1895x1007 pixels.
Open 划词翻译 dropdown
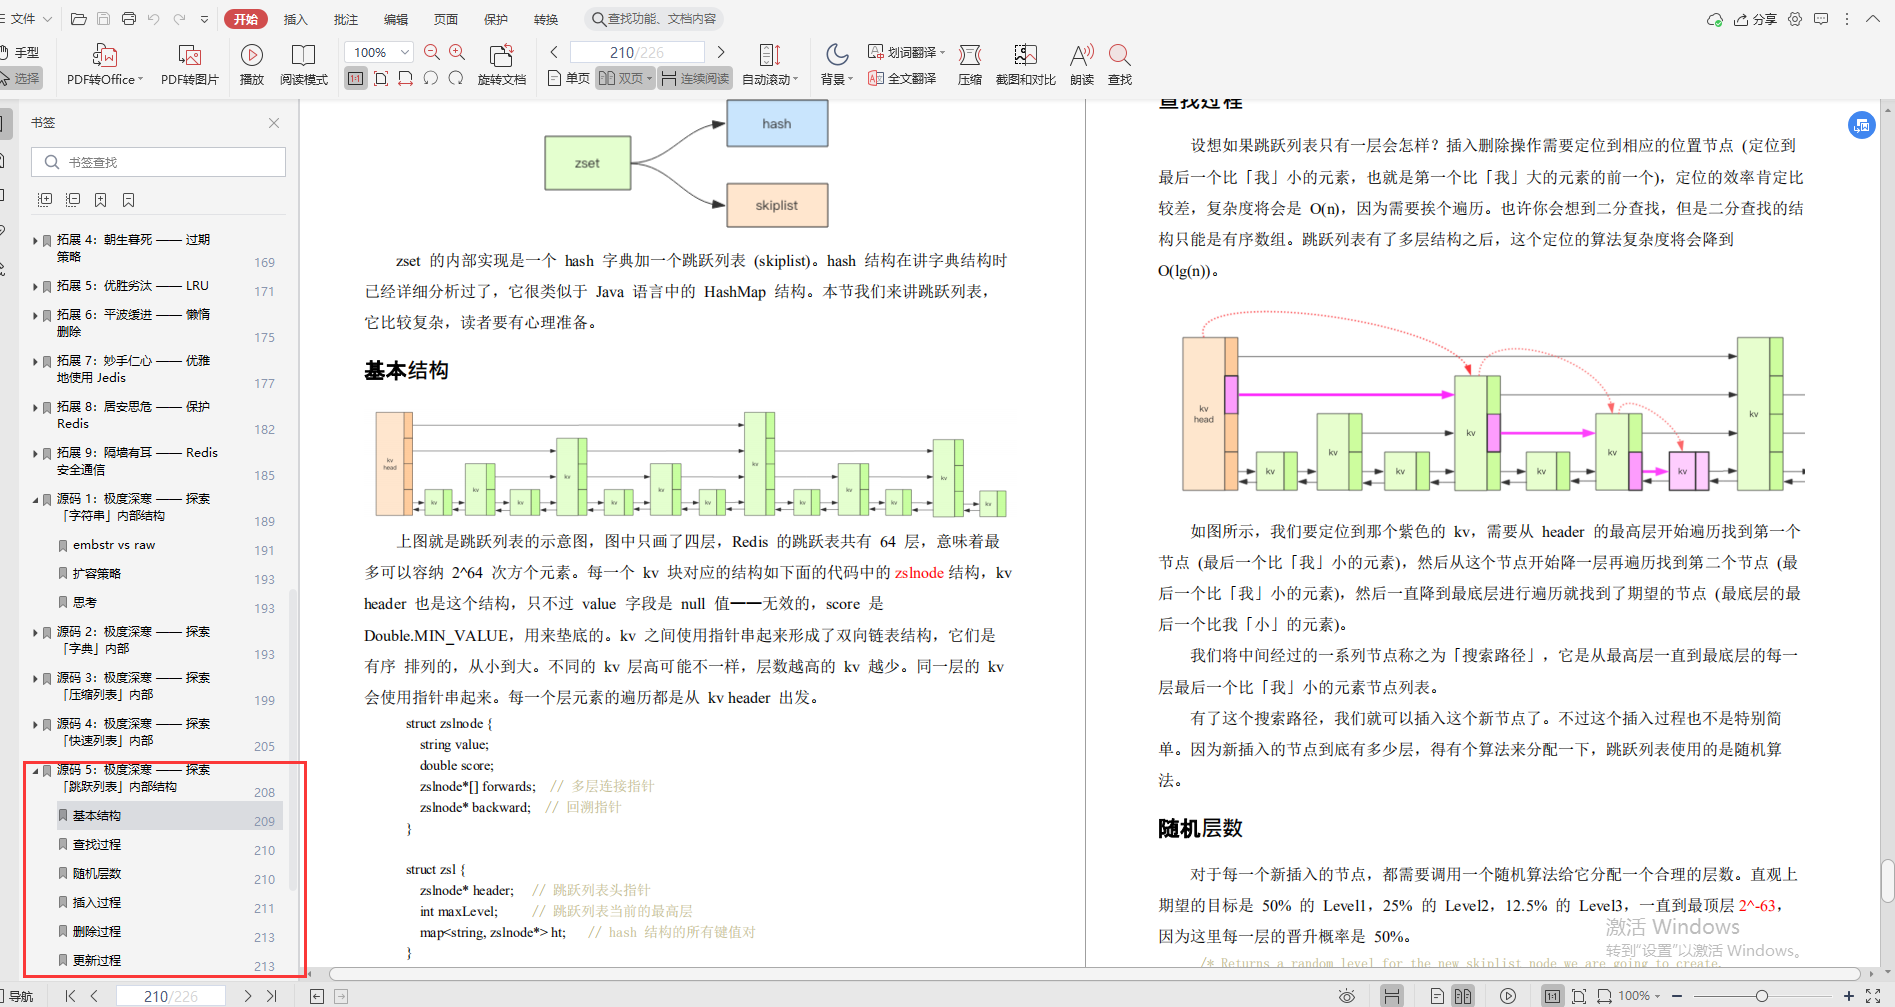(907, 52)
